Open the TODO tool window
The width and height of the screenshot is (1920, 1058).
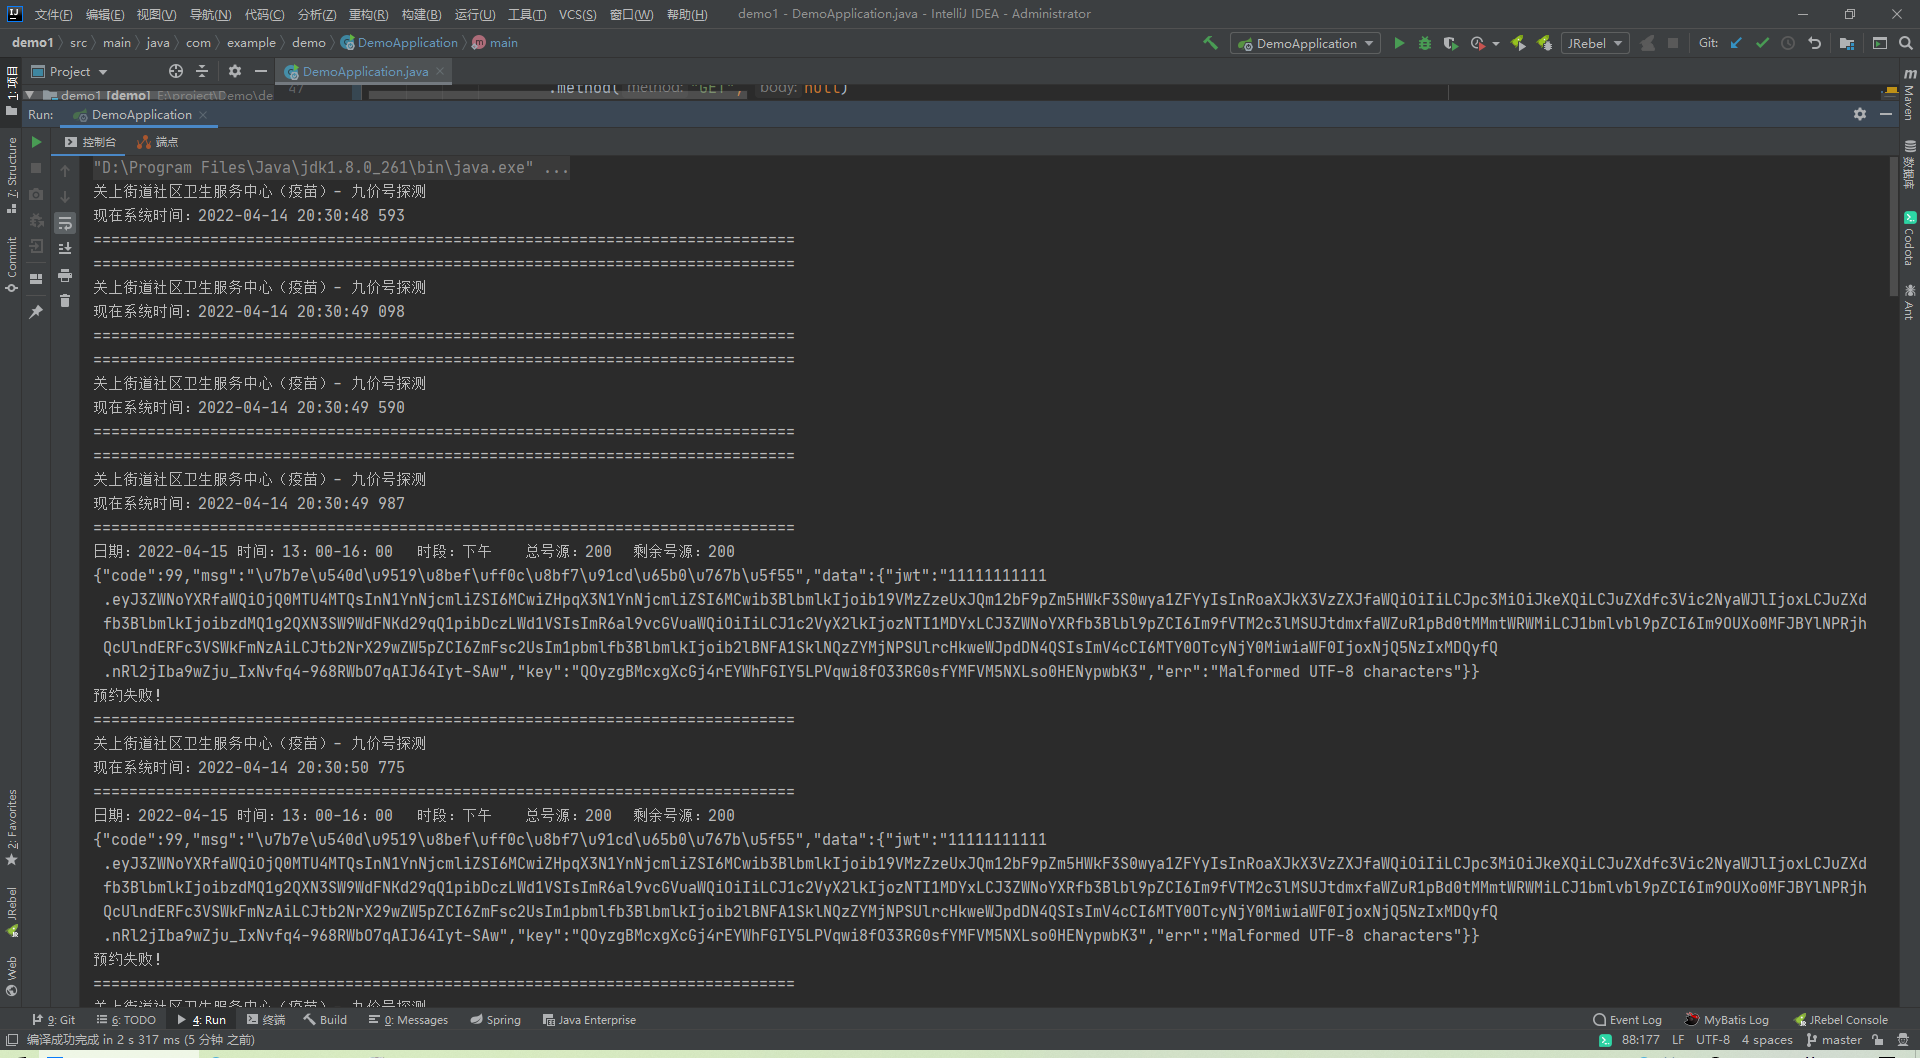pos(126,1020)
